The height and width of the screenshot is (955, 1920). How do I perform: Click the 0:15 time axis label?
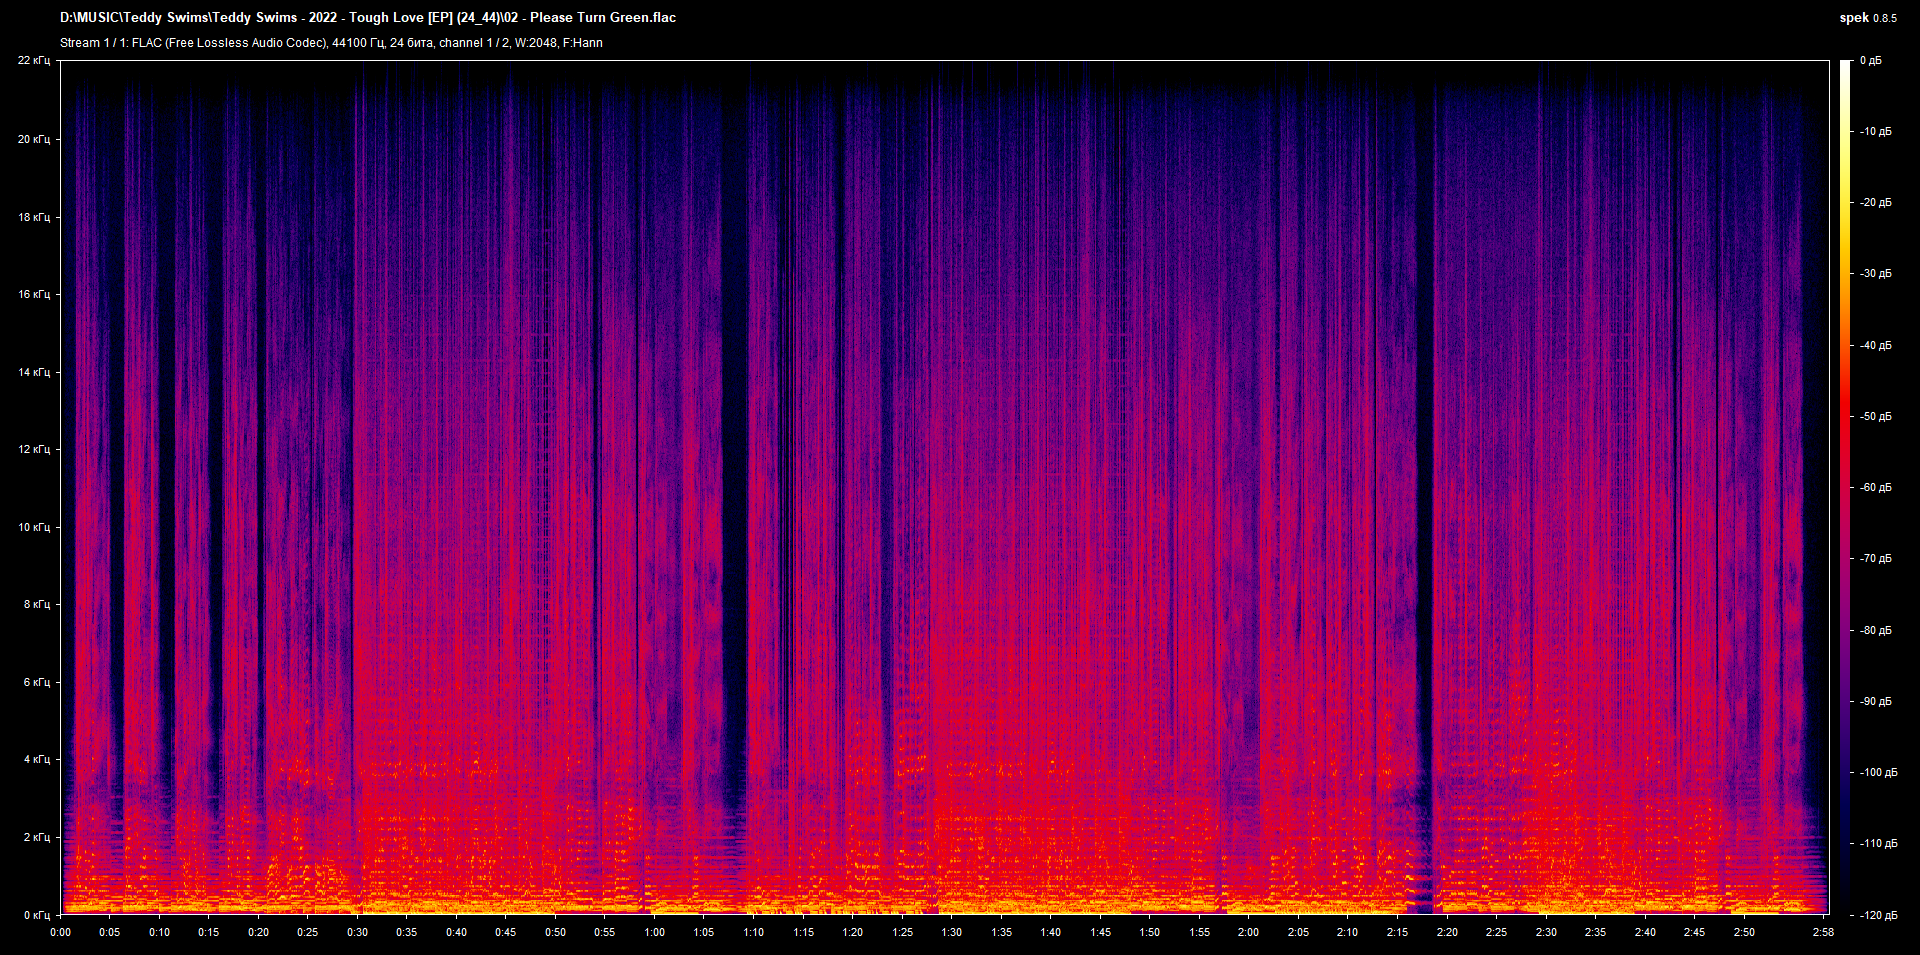click(x=209, y=932)
